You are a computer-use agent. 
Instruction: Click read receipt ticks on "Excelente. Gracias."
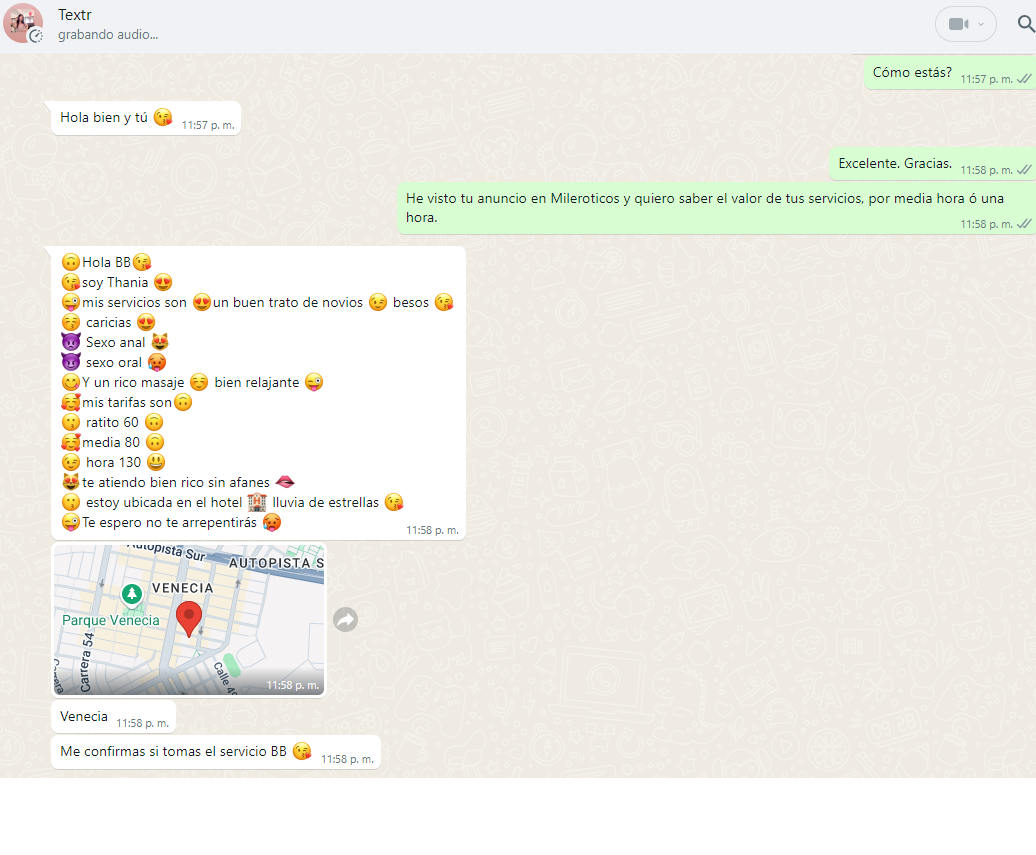coord(1024,169)
